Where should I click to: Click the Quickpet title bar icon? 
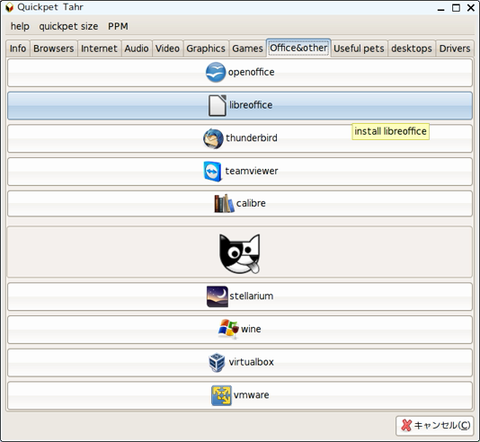(x=9, y=7)
